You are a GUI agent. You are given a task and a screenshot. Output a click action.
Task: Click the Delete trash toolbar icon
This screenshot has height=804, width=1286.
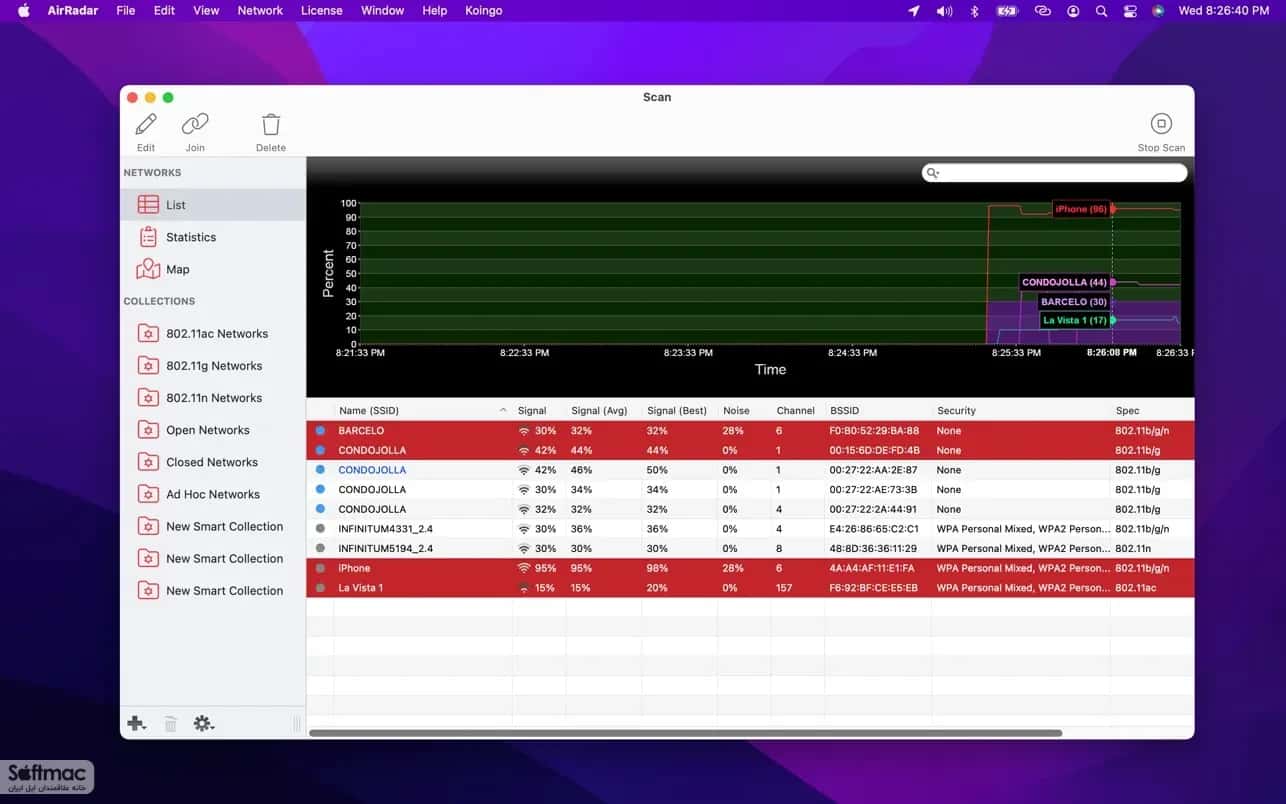point(271,124)
